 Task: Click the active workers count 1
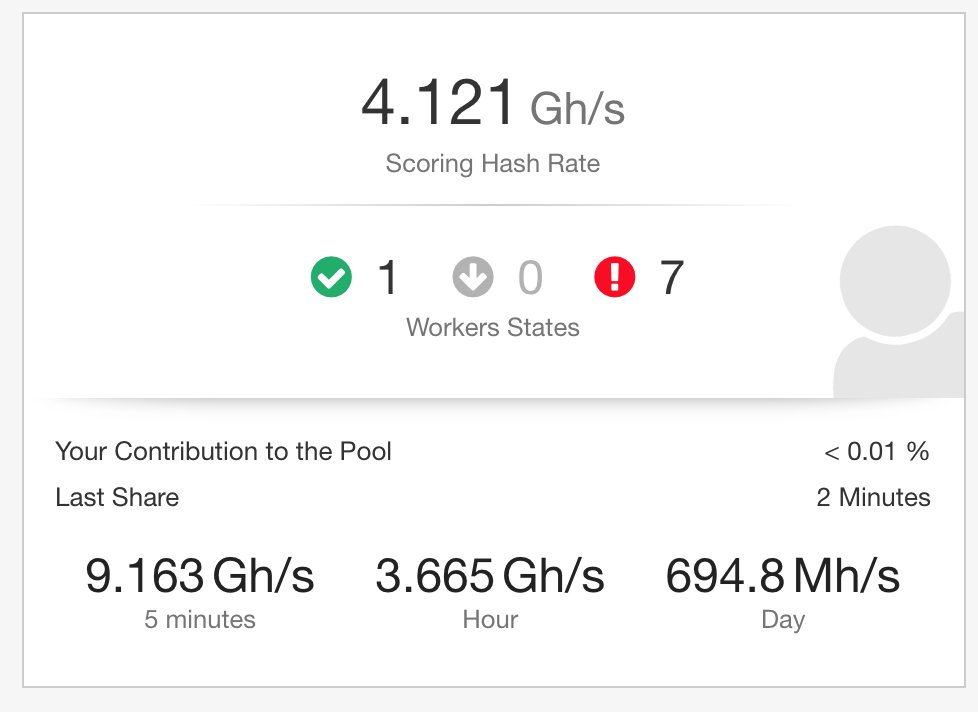[x=388, y=277]
